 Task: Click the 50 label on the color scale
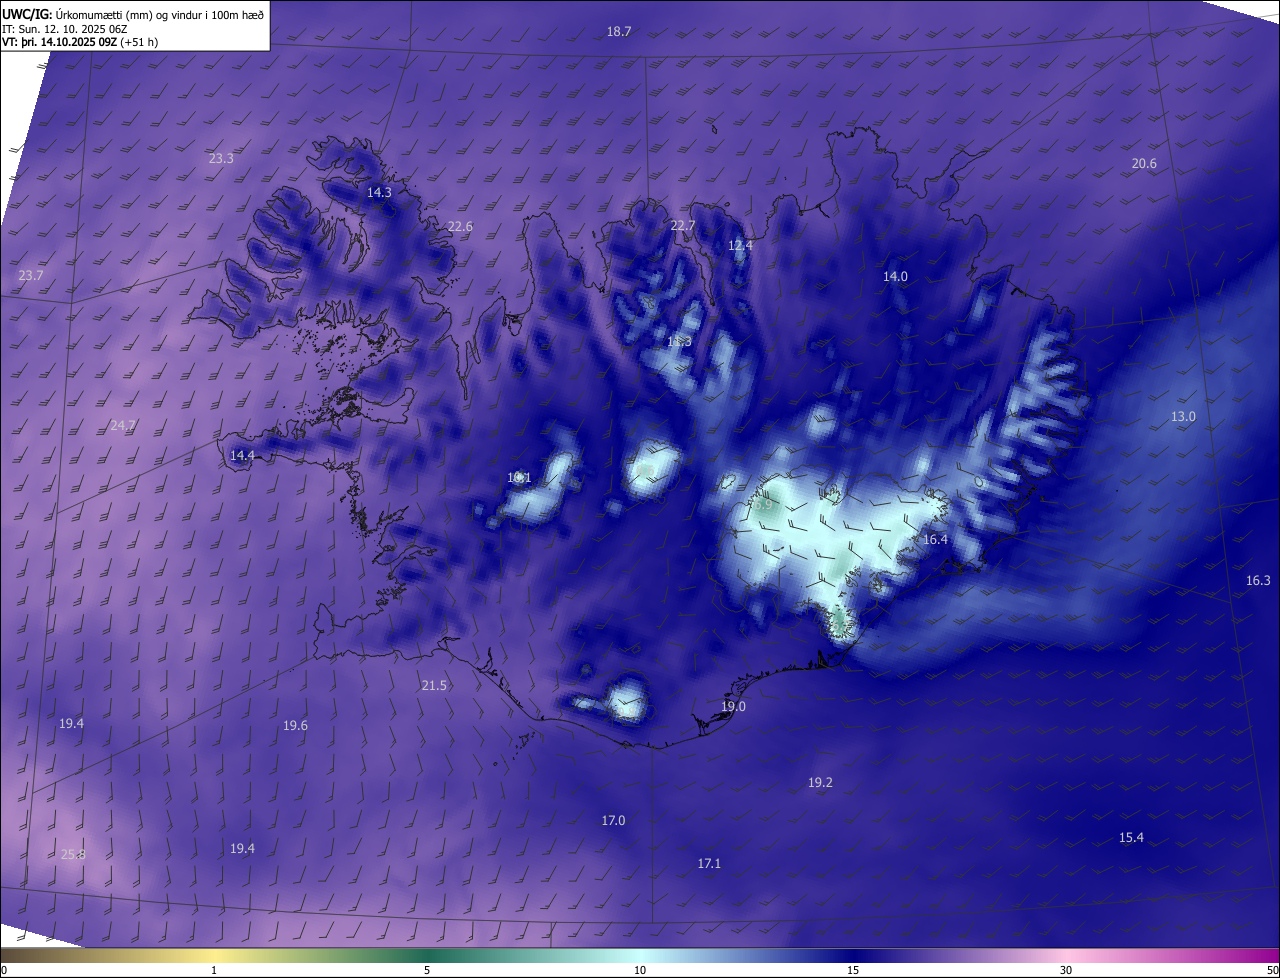pos(1272,970)
